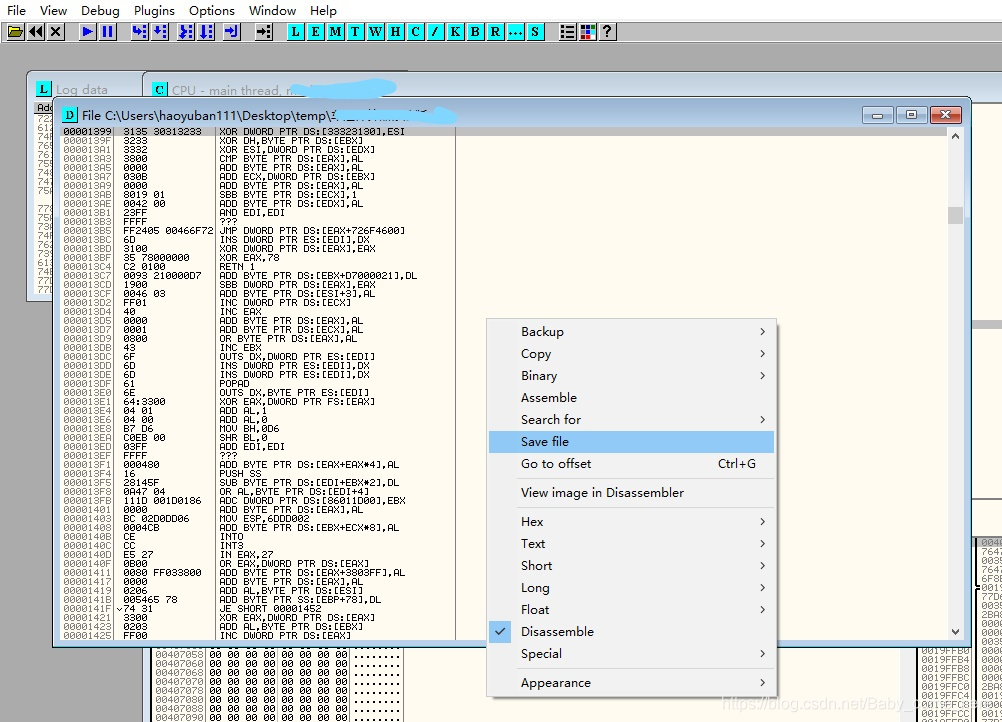Show the Memory map with the M button

335,31
